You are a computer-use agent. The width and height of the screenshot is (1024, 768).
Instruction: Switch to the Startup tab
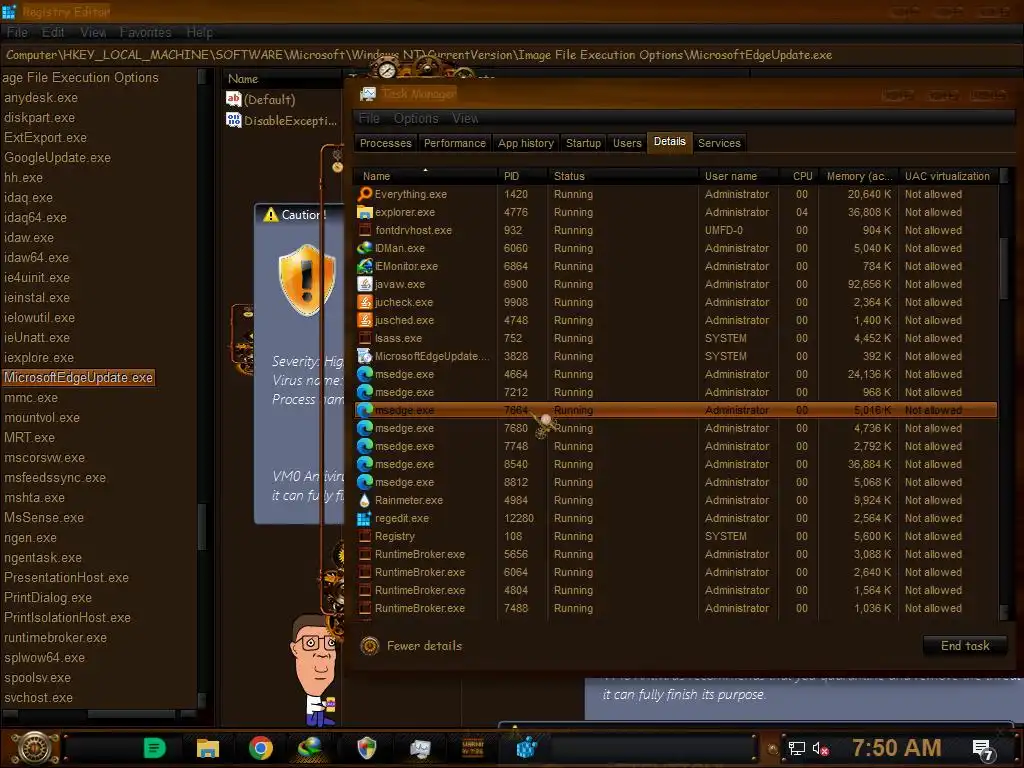(583, 143)
